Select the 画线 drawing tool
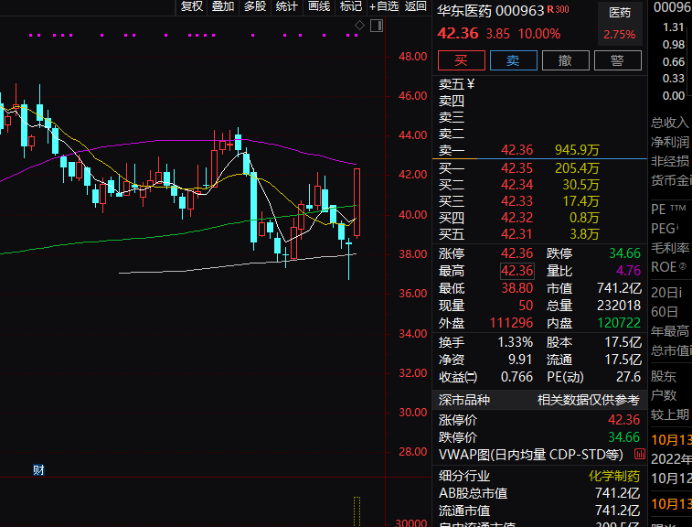 tap(319, 6)
